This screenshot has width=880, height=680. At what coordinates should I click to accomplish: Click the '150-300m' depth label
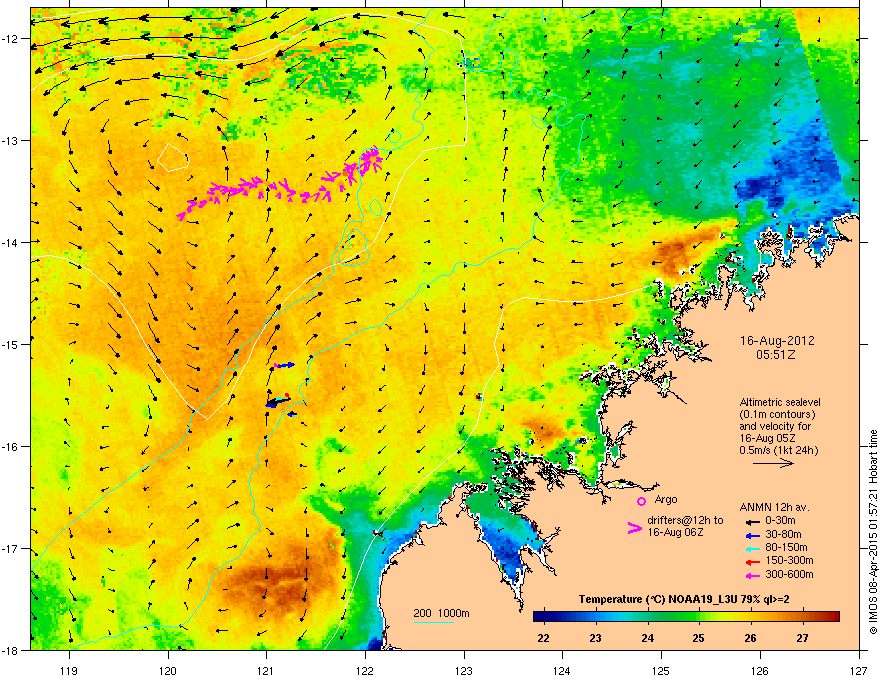coord(789,560)
